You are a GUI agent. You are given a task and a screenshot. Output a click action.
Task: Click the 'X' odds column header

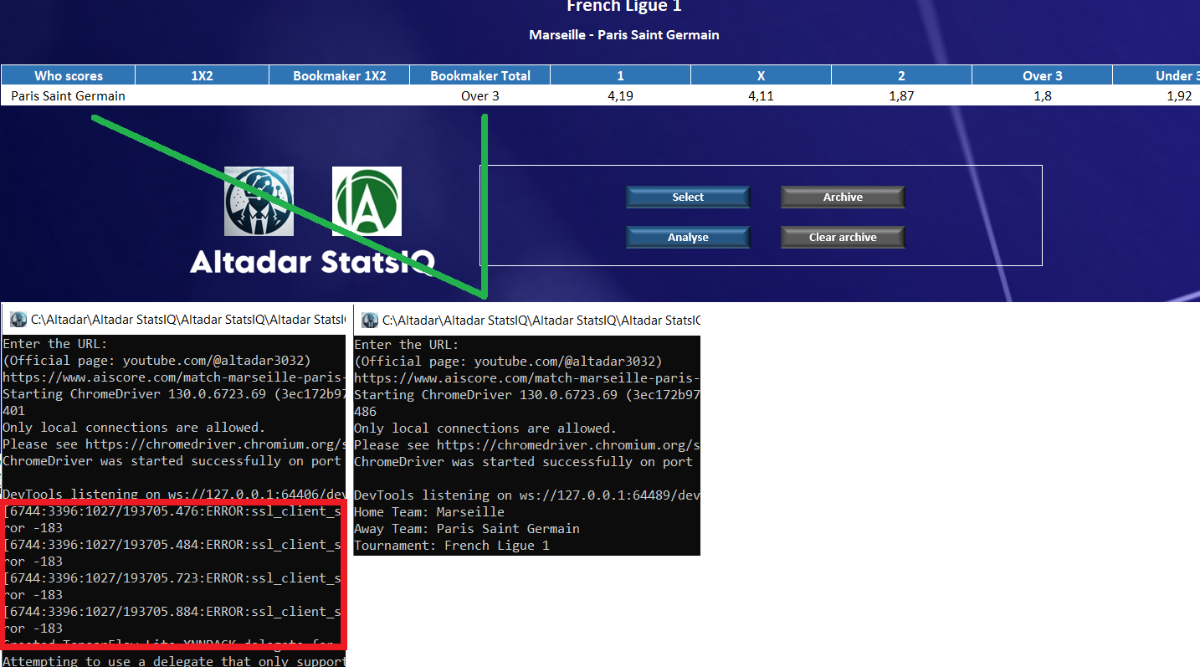pos(761,75)
